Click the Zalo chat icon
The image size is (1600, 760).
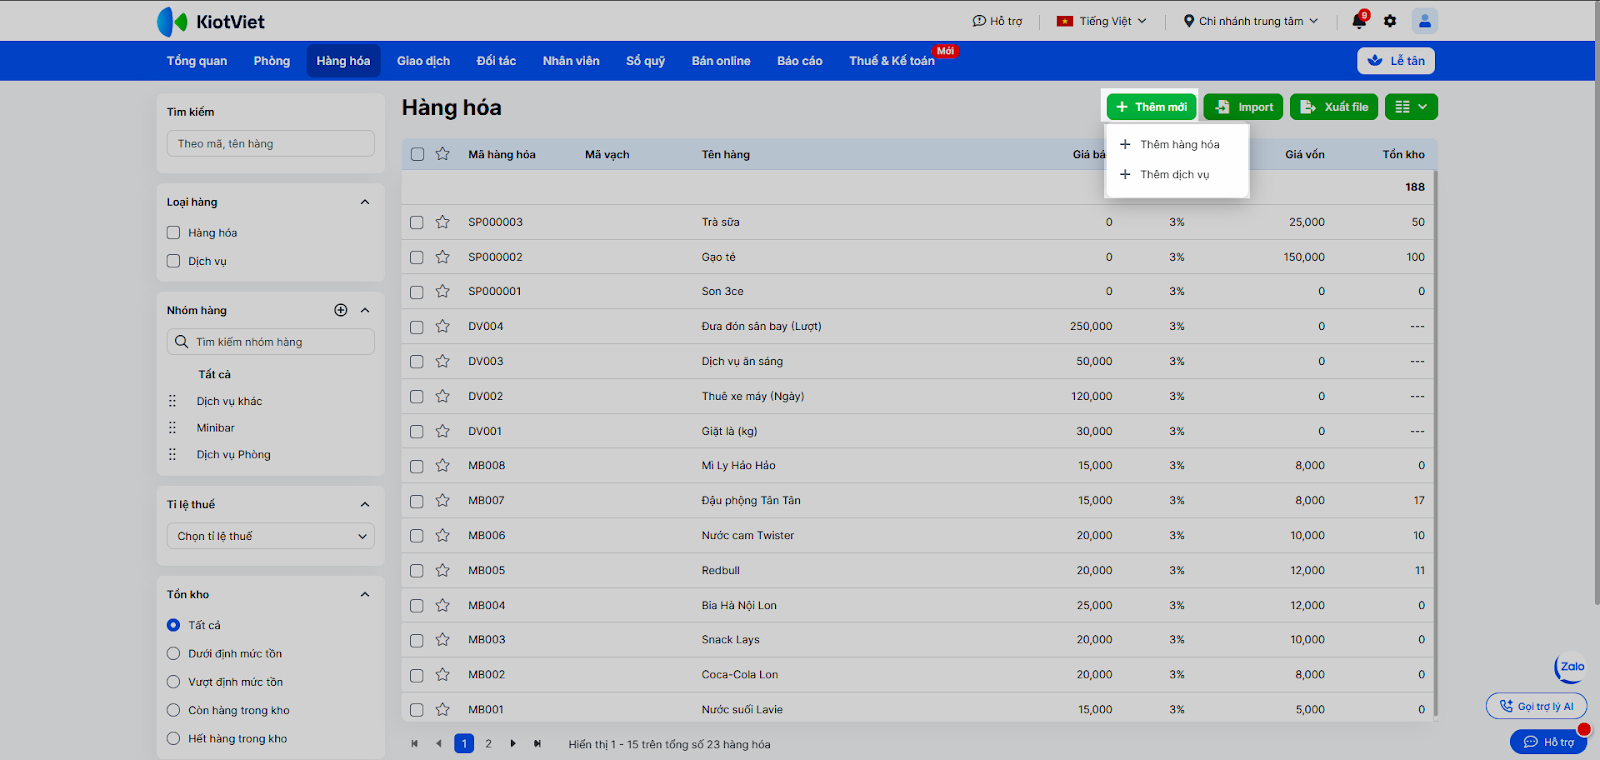pos(1571,667)
